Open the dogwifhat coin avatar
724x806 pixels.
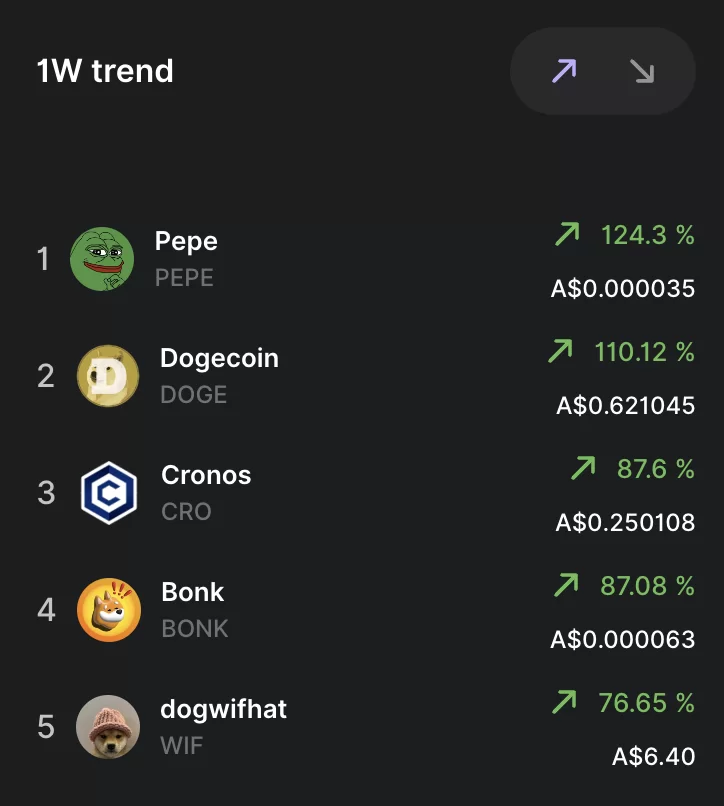point(108,727)
